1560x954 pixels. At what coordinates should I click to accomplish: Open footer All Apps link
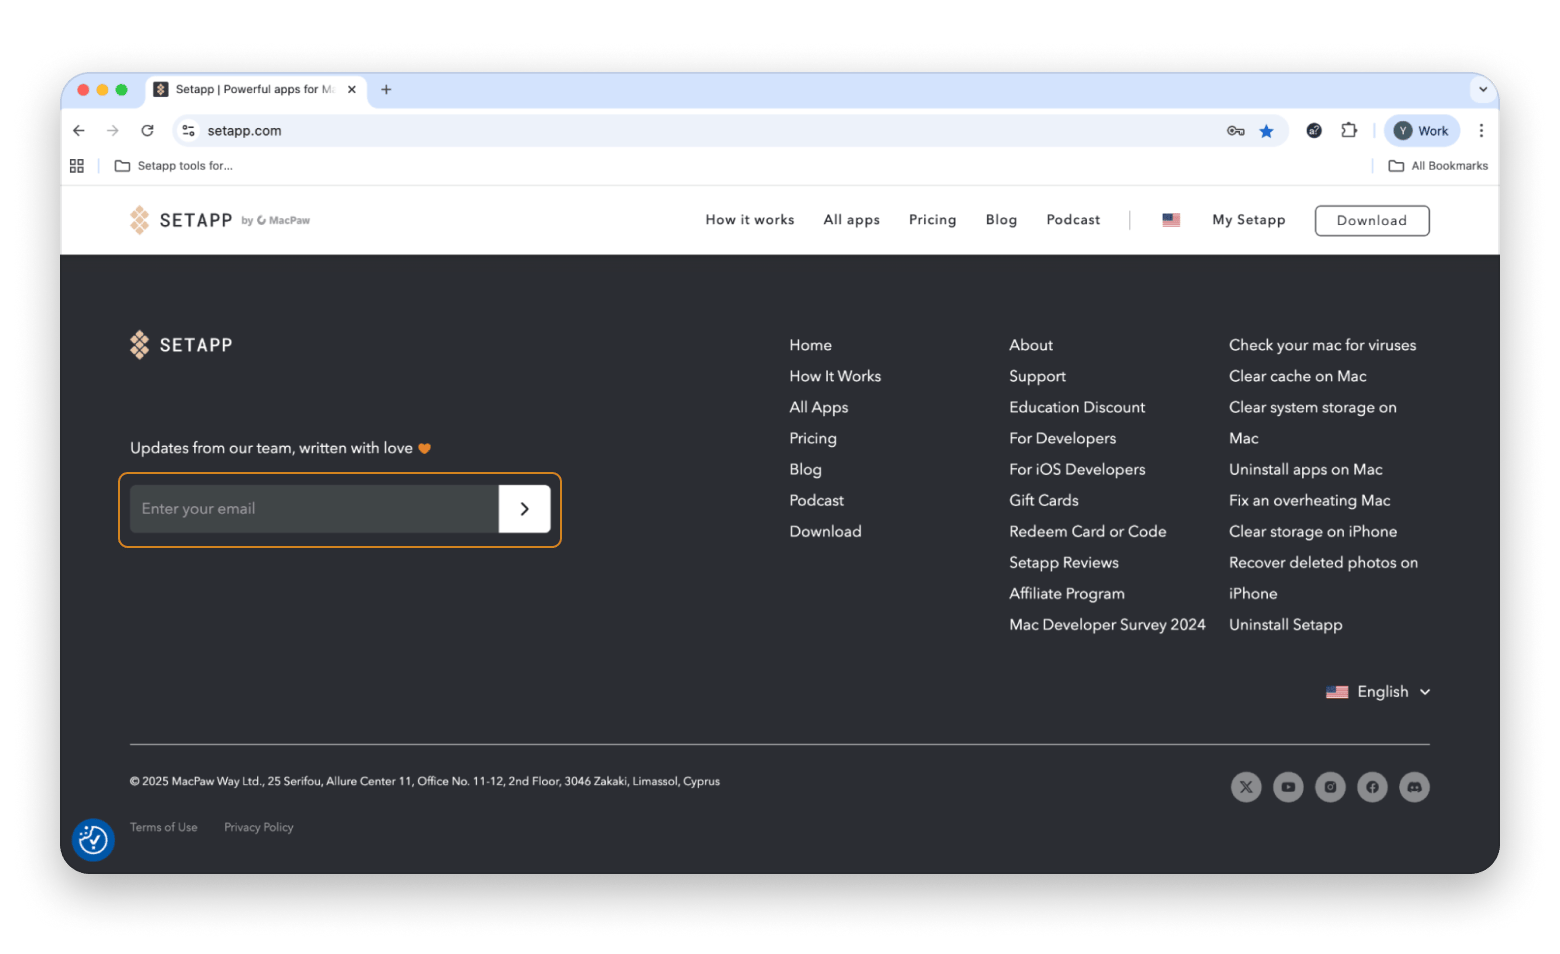pos(819,407)
